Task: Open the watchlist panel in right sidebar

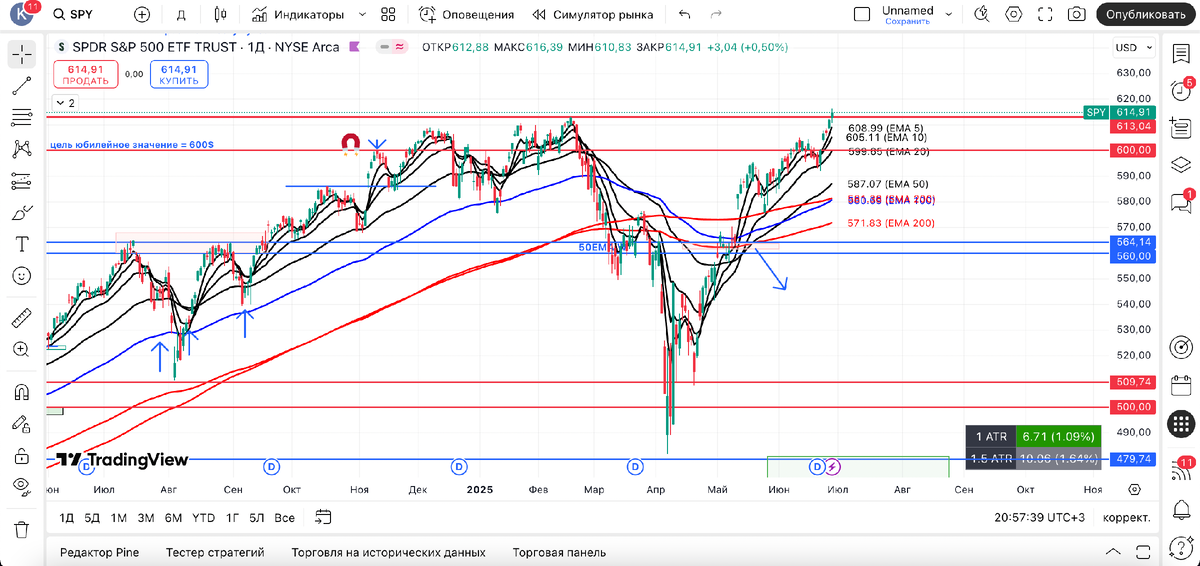Action: (1181, 55)
